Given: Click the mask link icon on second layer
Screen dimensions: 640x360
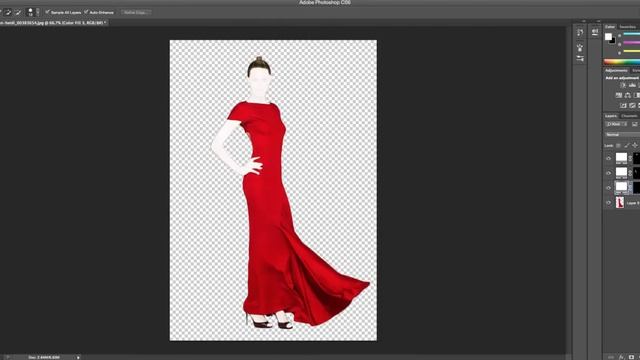Looking at the screenshot, I should point(630,173).
